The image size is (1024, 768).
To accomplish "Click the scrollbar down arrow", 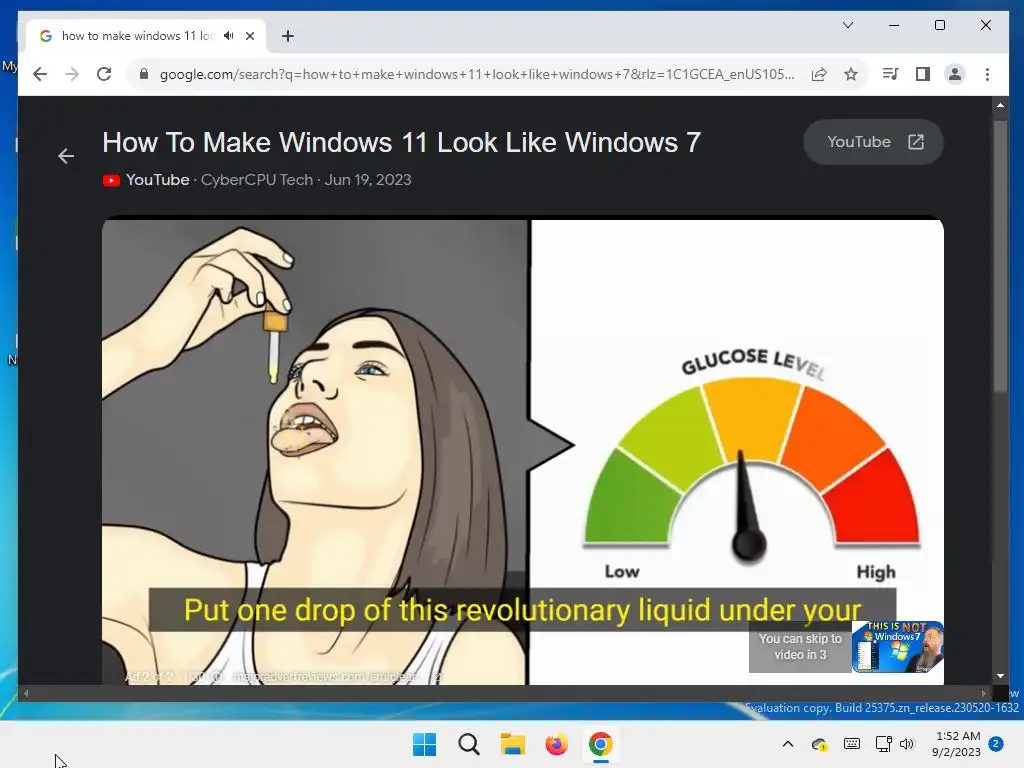I will point(1000,677).
